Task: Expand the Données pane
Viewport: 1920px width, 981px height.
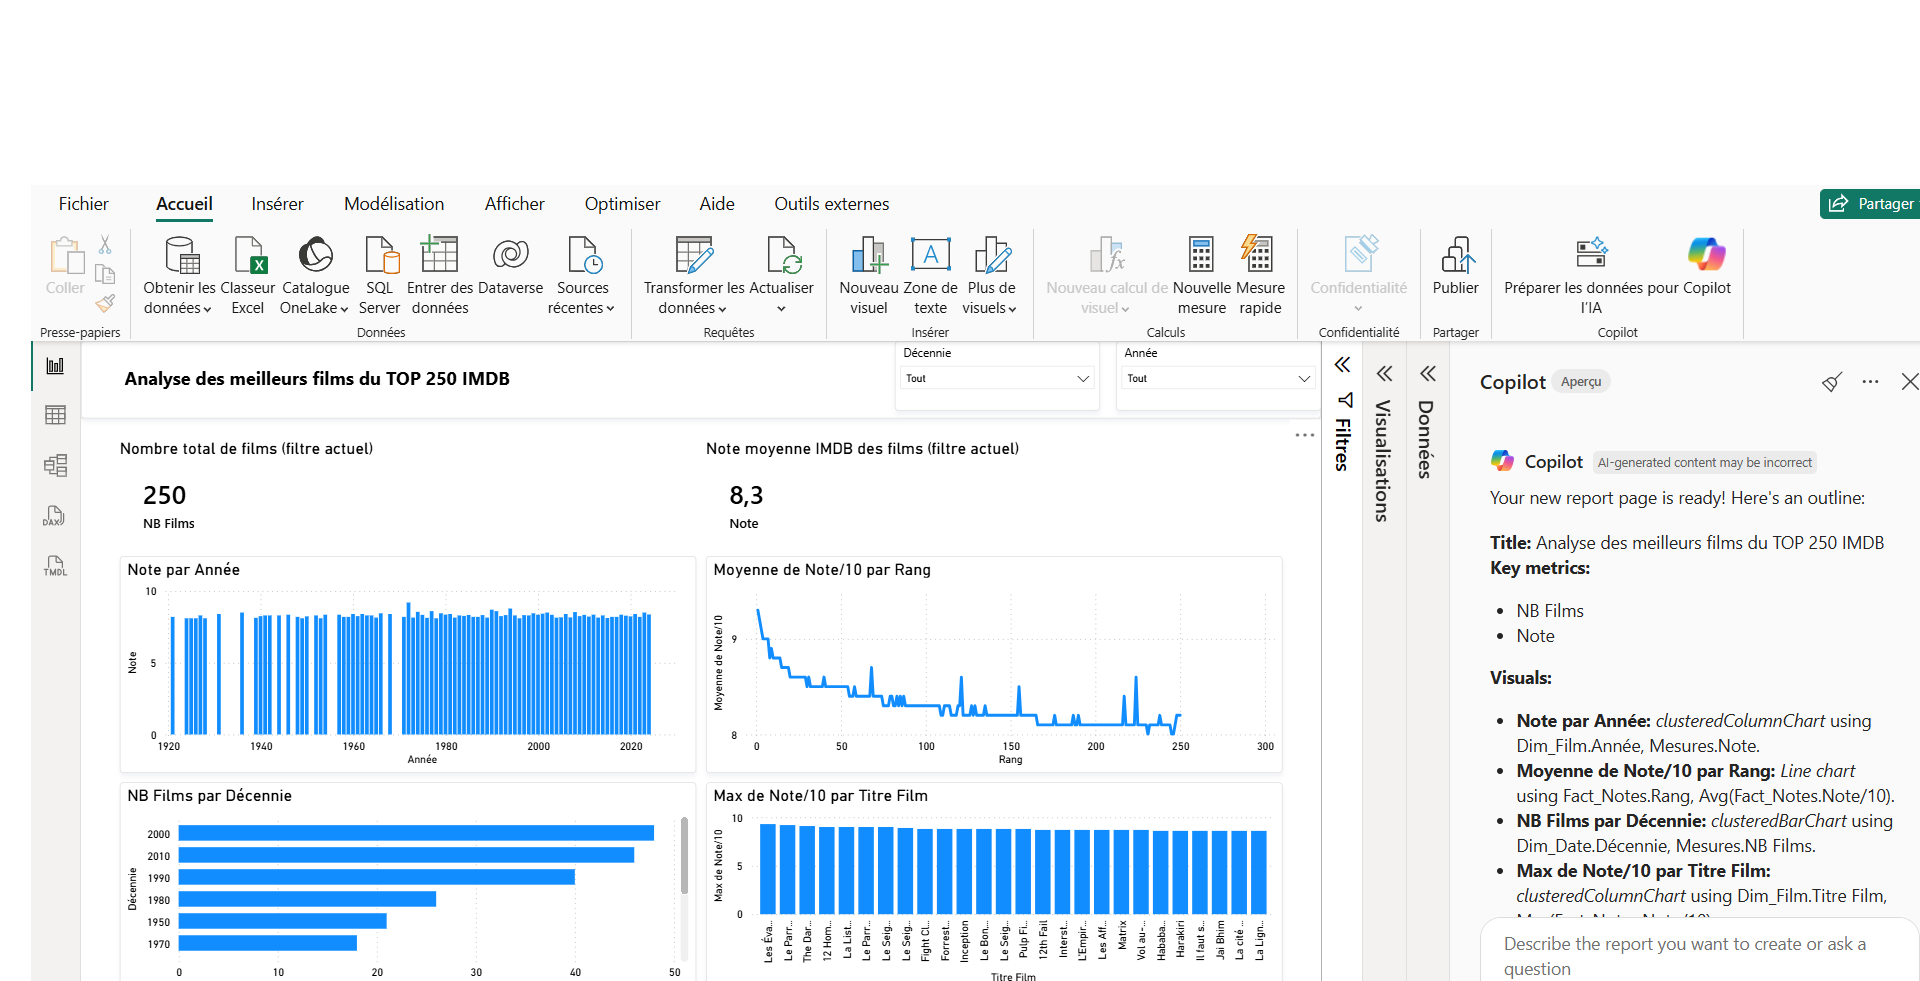Action: [x=1427, y=374]
